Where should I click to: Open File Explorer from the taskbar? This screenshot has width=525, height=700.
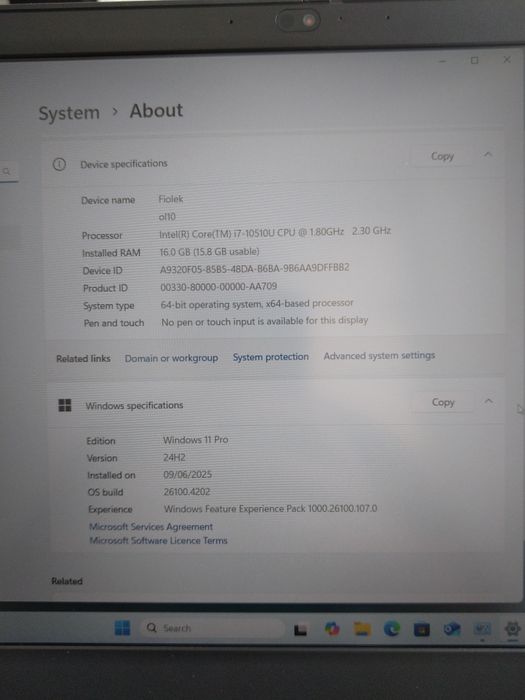362,629
